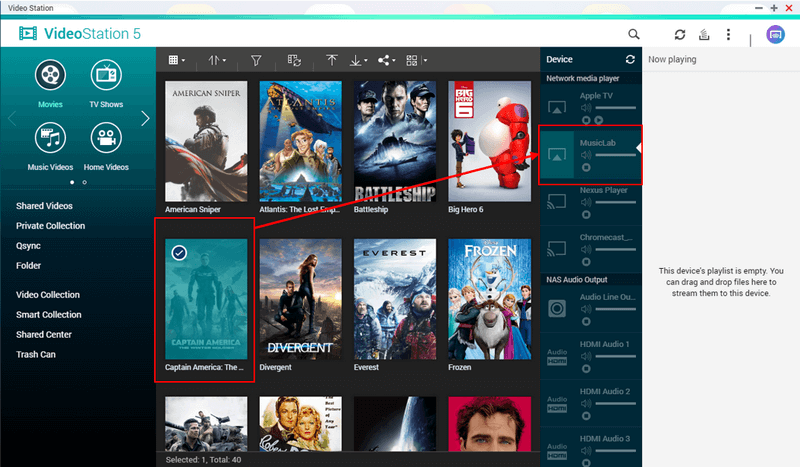Mute the Nexus Player volume speaker icon
This screenshot has width=800, height=467.
[x=586, y=202]
